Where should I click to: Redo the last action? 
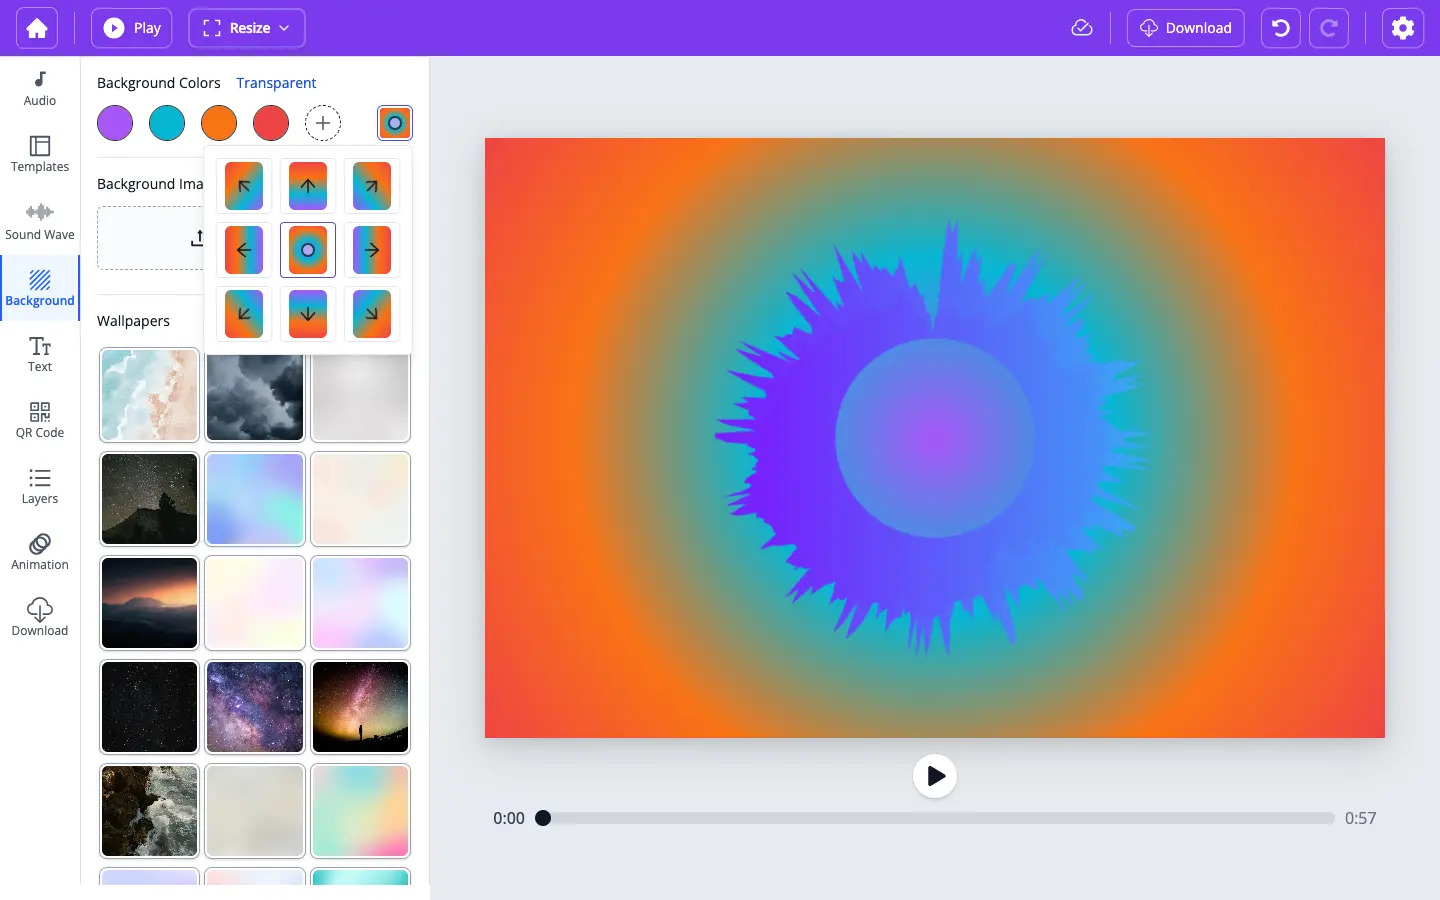point(1329,28)
